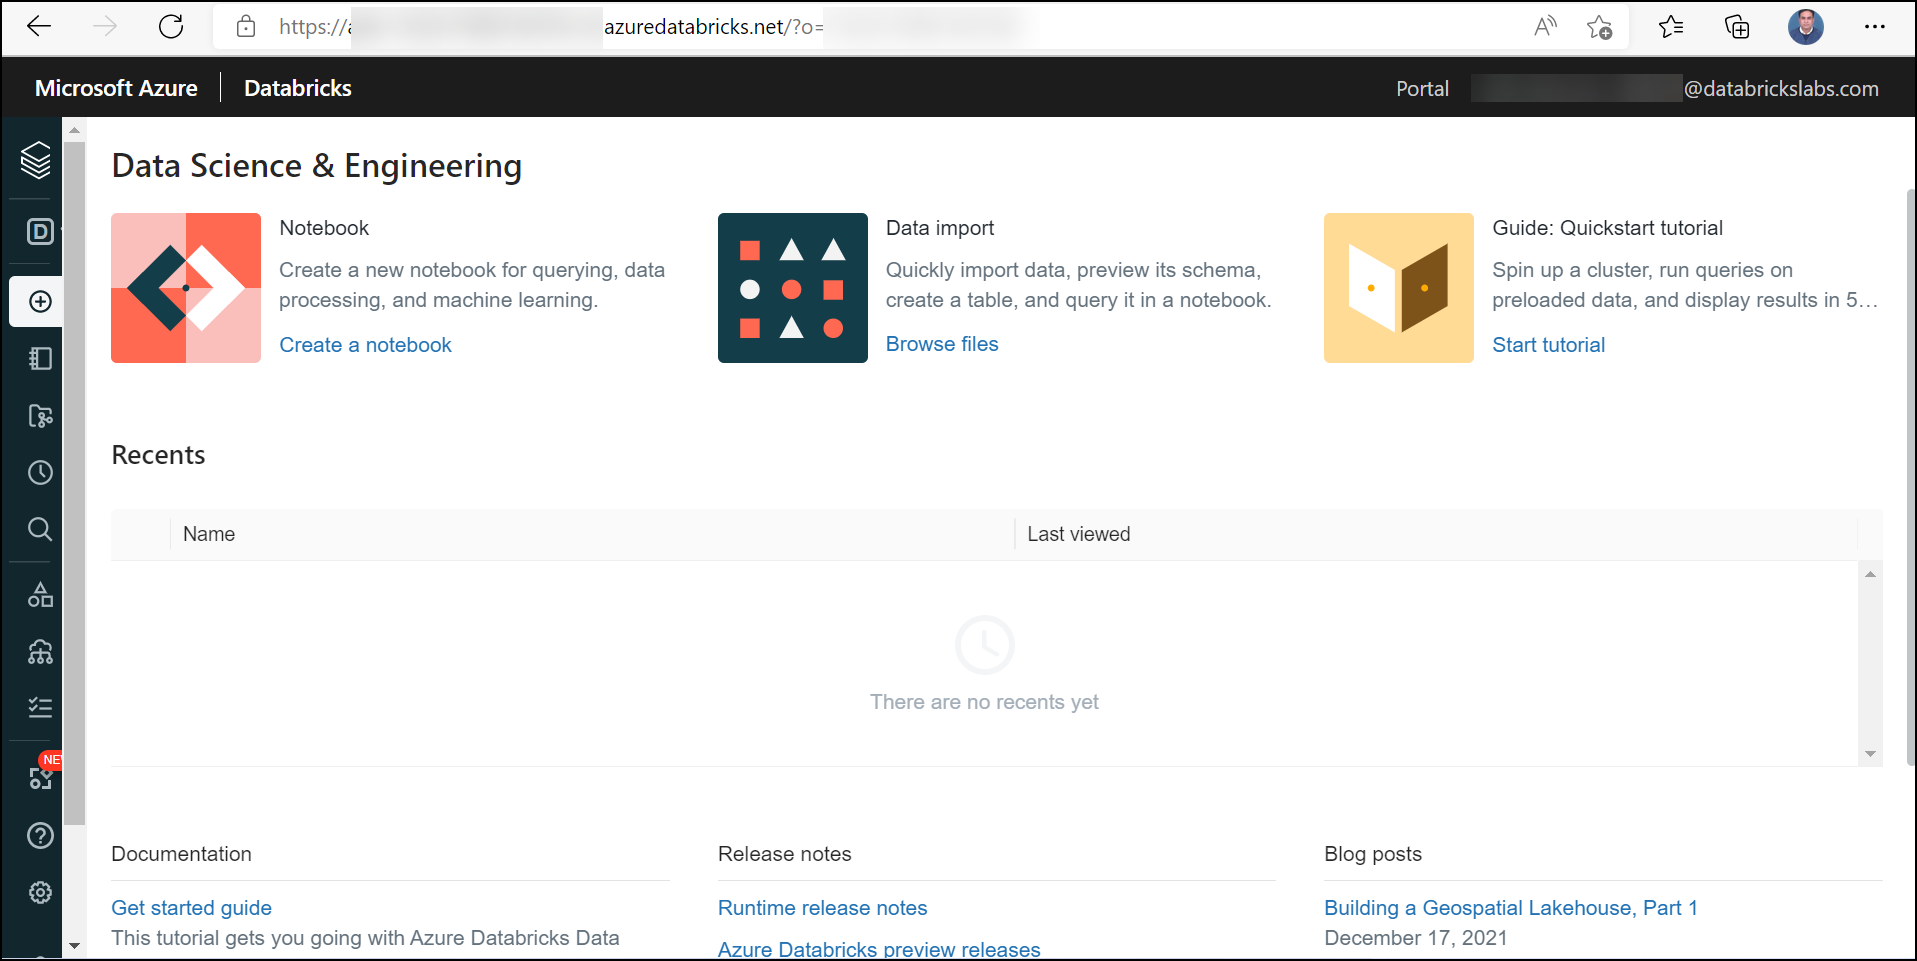
Task: Open the Runtime release notes link
Action: point(822,908)
